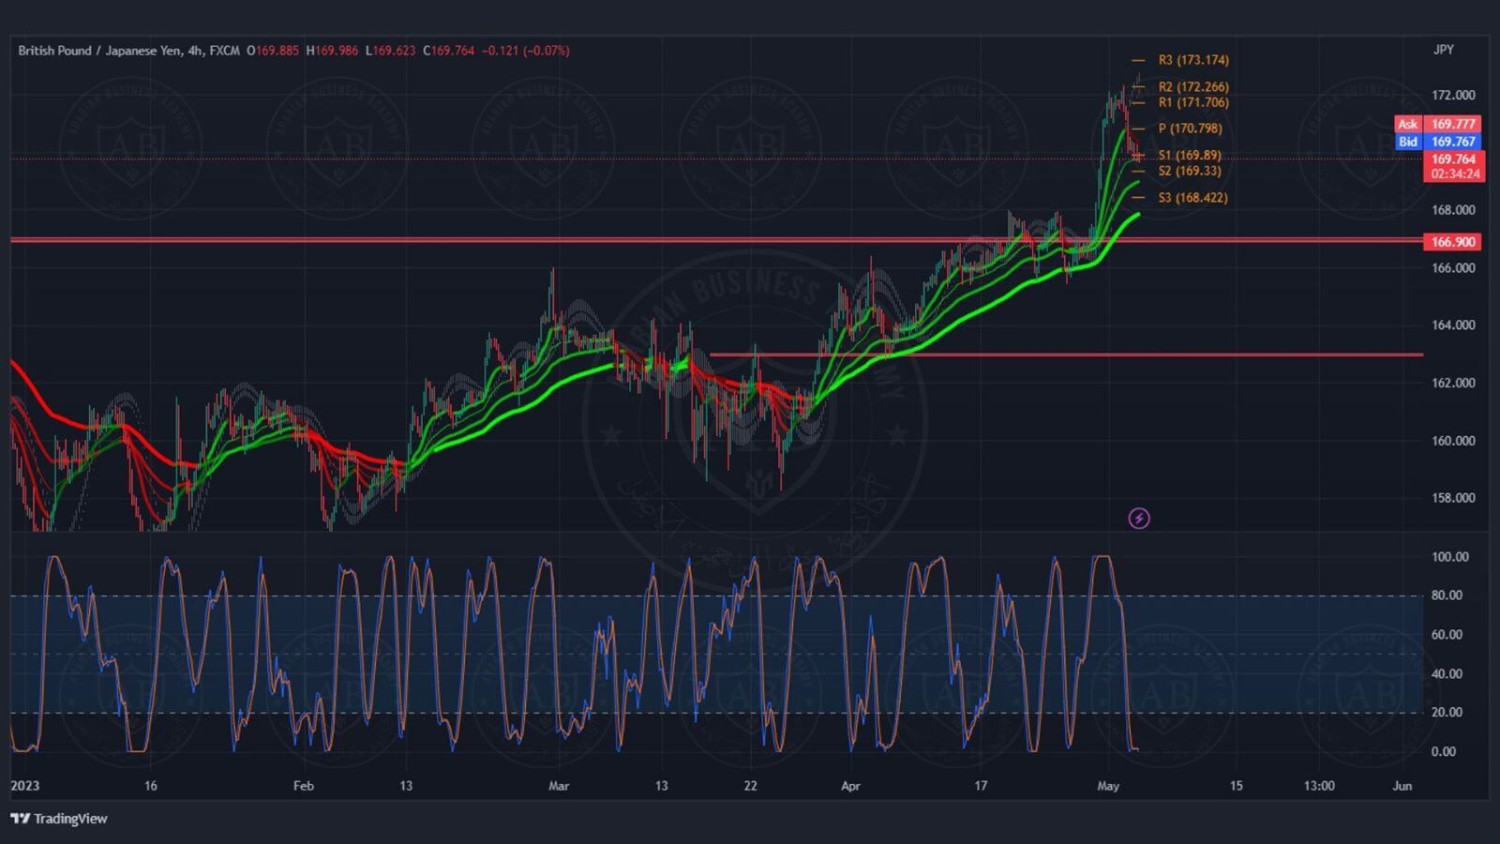
Task: Click the time axis label 15
Action: point(1236,786)
